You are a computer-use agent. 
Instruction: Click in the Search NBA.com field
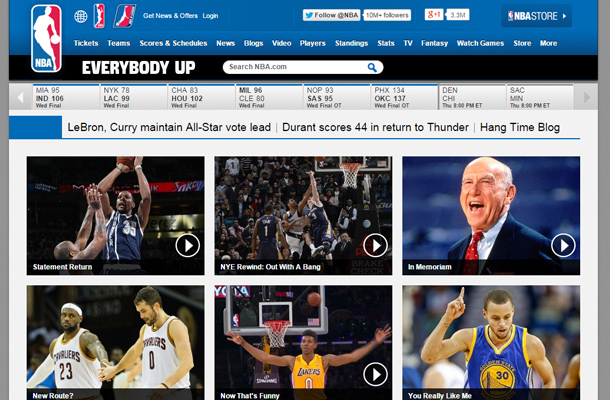[x=295, y=67]
